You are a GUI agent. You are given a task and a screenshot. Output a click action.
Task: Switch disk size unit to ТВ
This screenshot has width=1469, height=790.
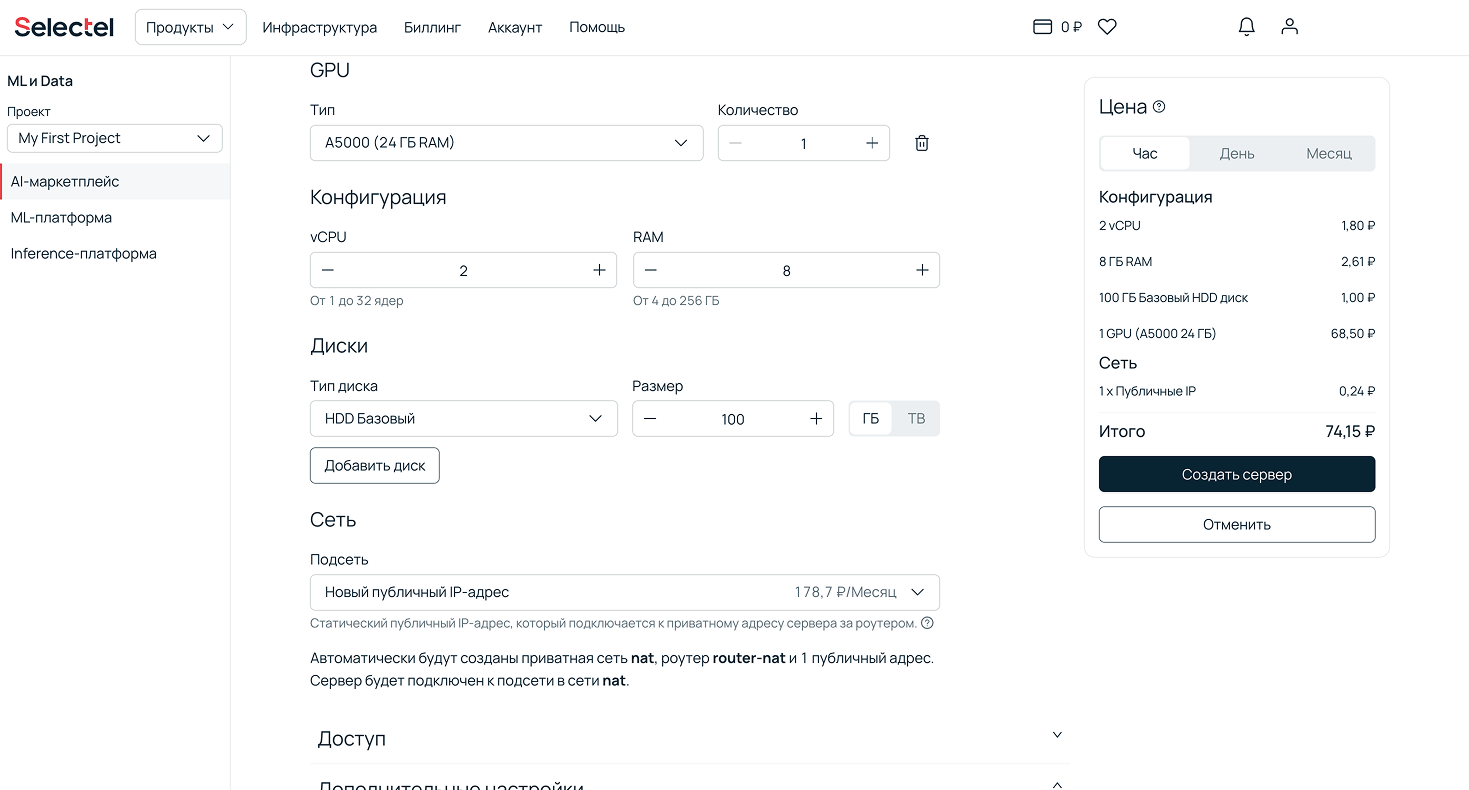(x=916, y=419)
